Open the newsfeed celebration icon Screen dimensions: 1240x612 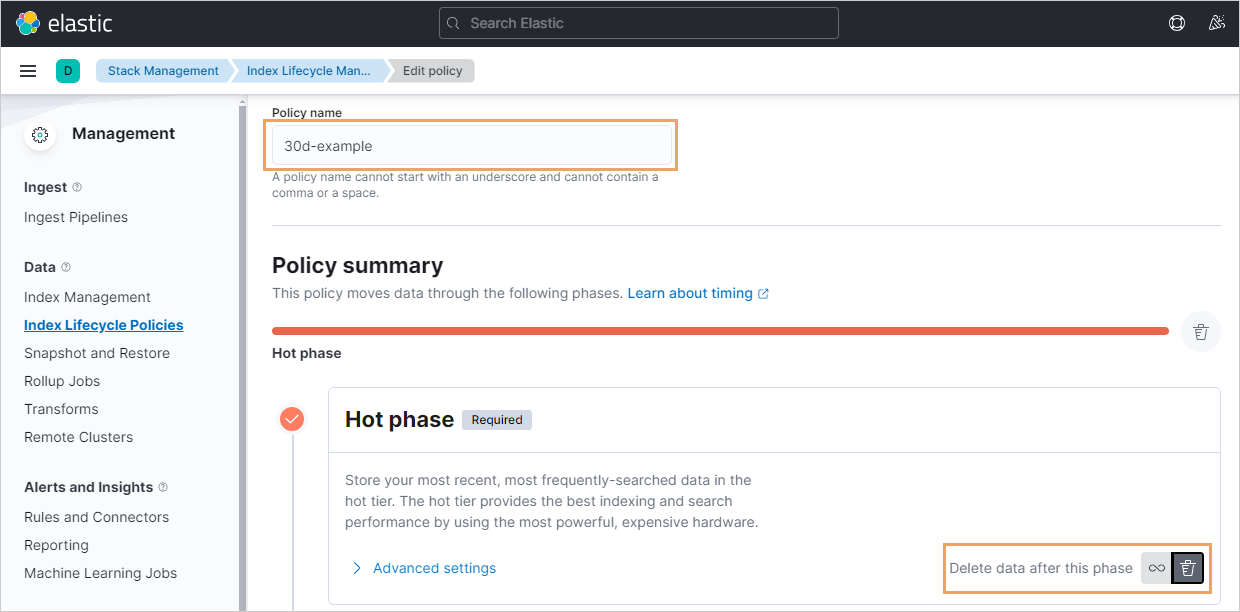point(1217,23)
